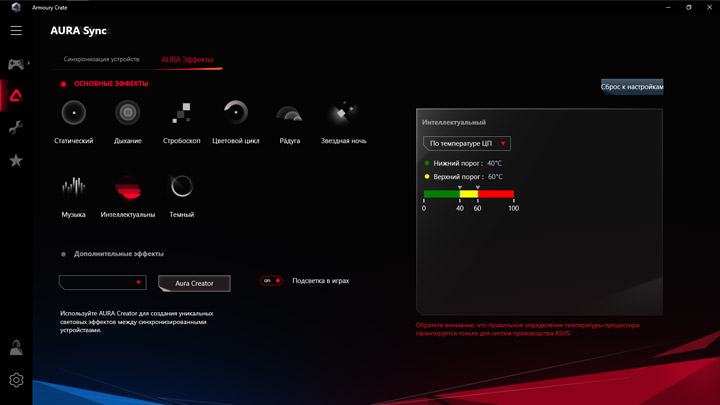The width and height of the screenshot is (720, 405).
Task: Expand the arrow next to gamepad icon
Action: click(28, 63)
